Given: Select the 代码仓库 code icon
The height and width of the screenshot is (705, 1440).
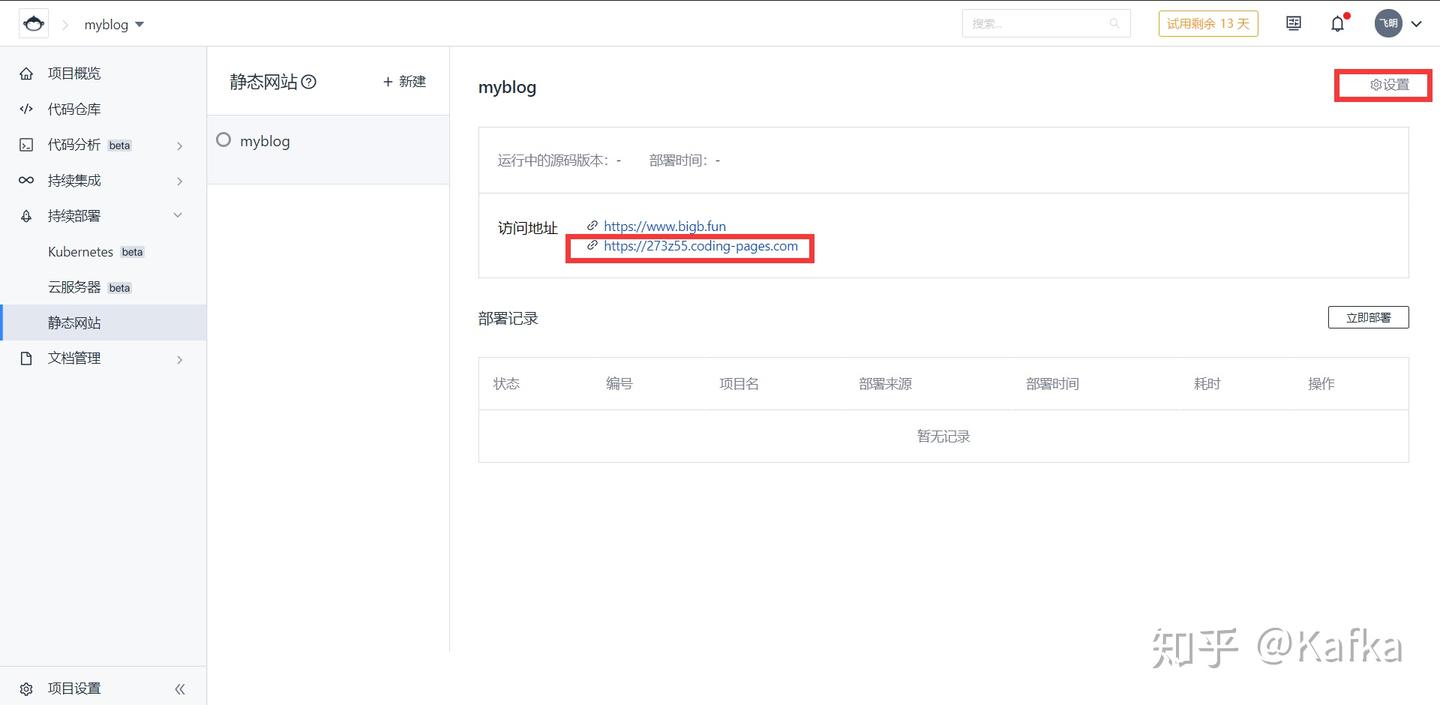Looking at the screenshot, I should pos(27,109).
